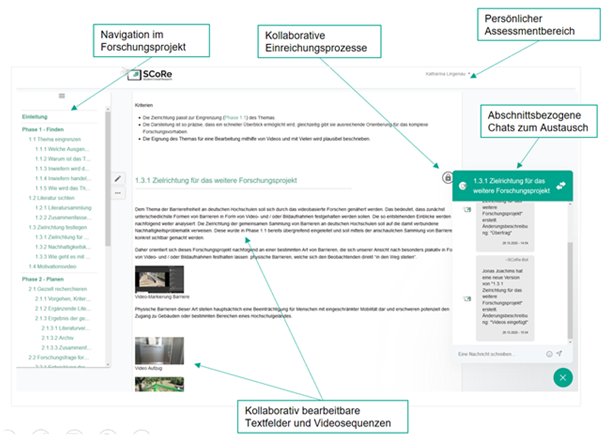Image resolution: width=606 pixels, height=443 pixels.
Task: Click the navigation scrollbar down arrow
Action: click(x=108, y=364)
